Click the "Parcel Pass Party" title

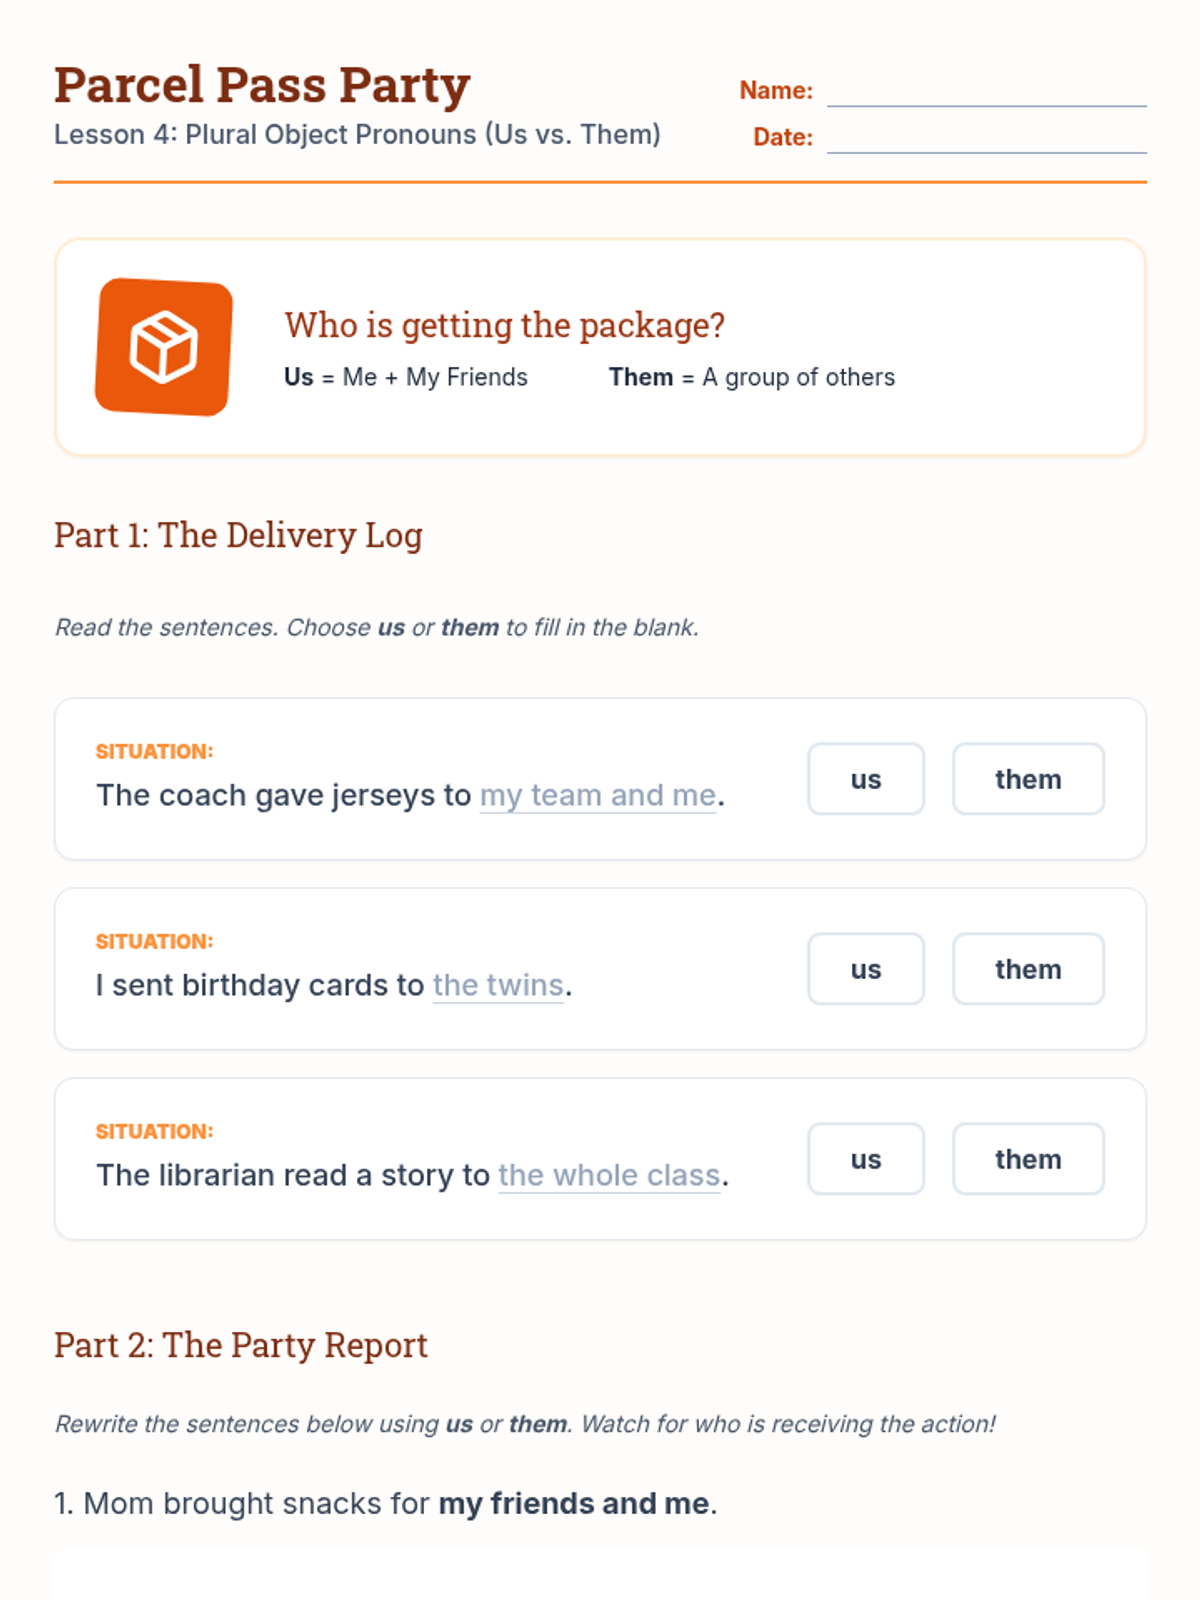pos(262,85)
